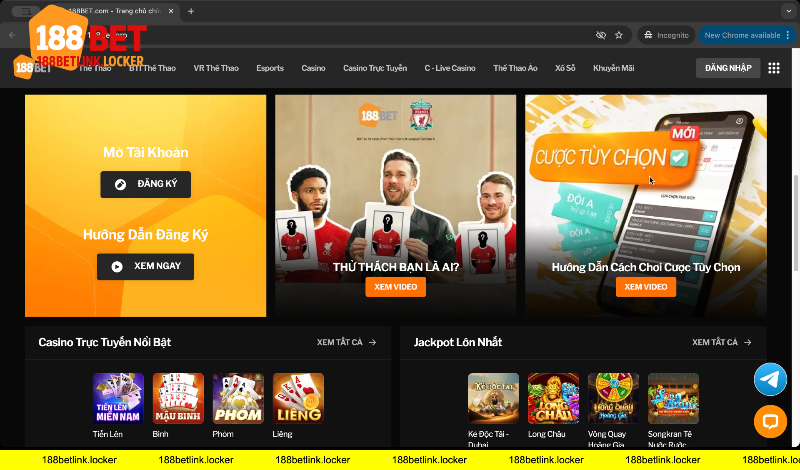The width and height of the screenshot is (800, 470).
Task: Click the Đăng Nhập login button
Action: click(x=726, y=68)
